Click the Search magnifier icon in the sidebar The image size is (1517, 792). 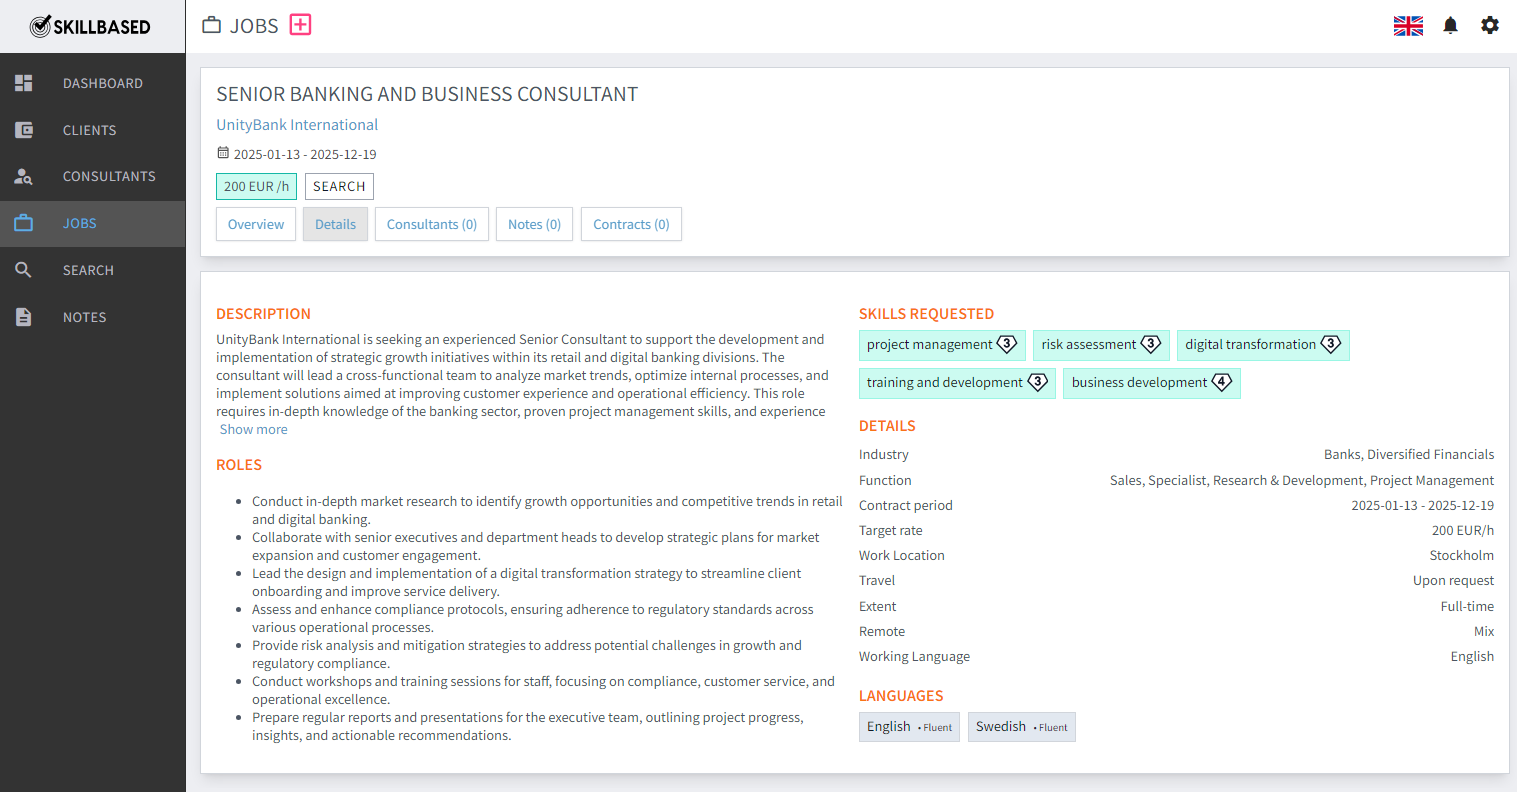[x=24, y=270]
